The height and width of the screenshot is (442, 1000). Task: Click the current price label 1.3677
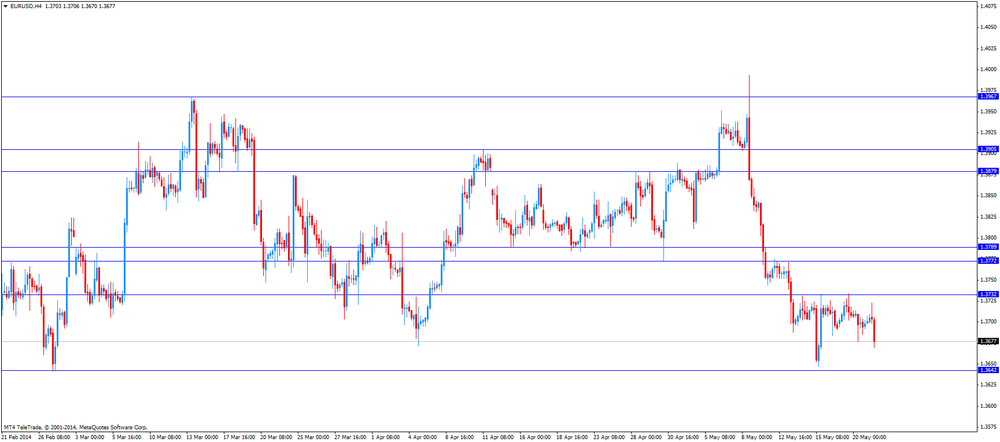click(988, 341)
